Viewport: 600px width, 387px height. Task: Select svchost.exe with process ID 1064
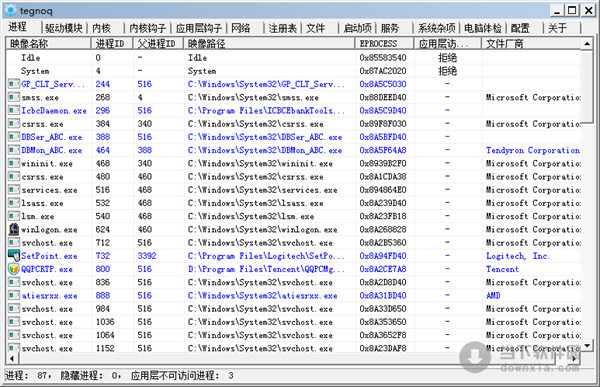pyautogui.click(x=293, y=335)
